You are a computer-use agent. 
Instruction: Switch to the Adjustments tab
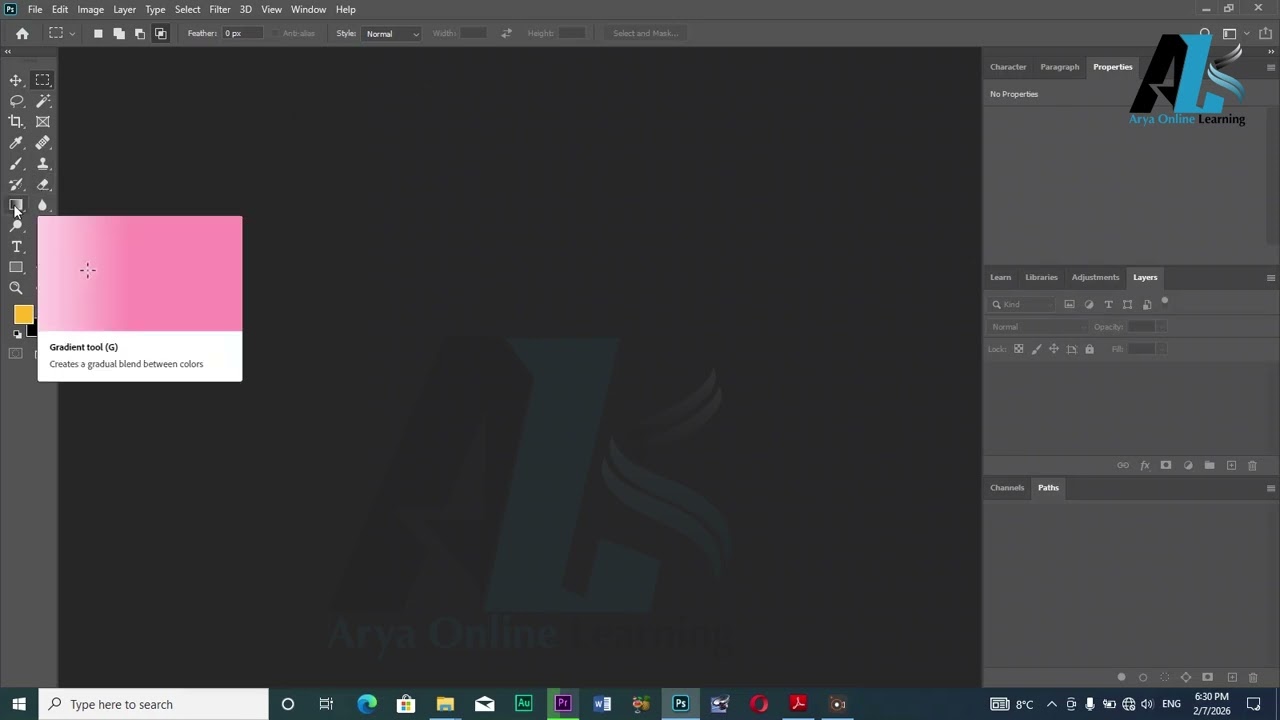pos(1095,277)
